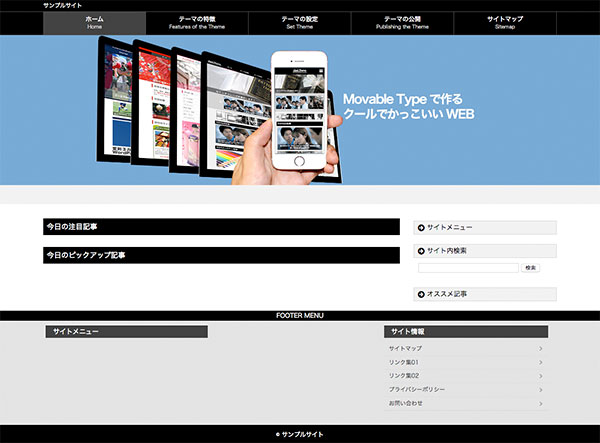Click the © サンプルサイト copyright text

tap(300, 435)
